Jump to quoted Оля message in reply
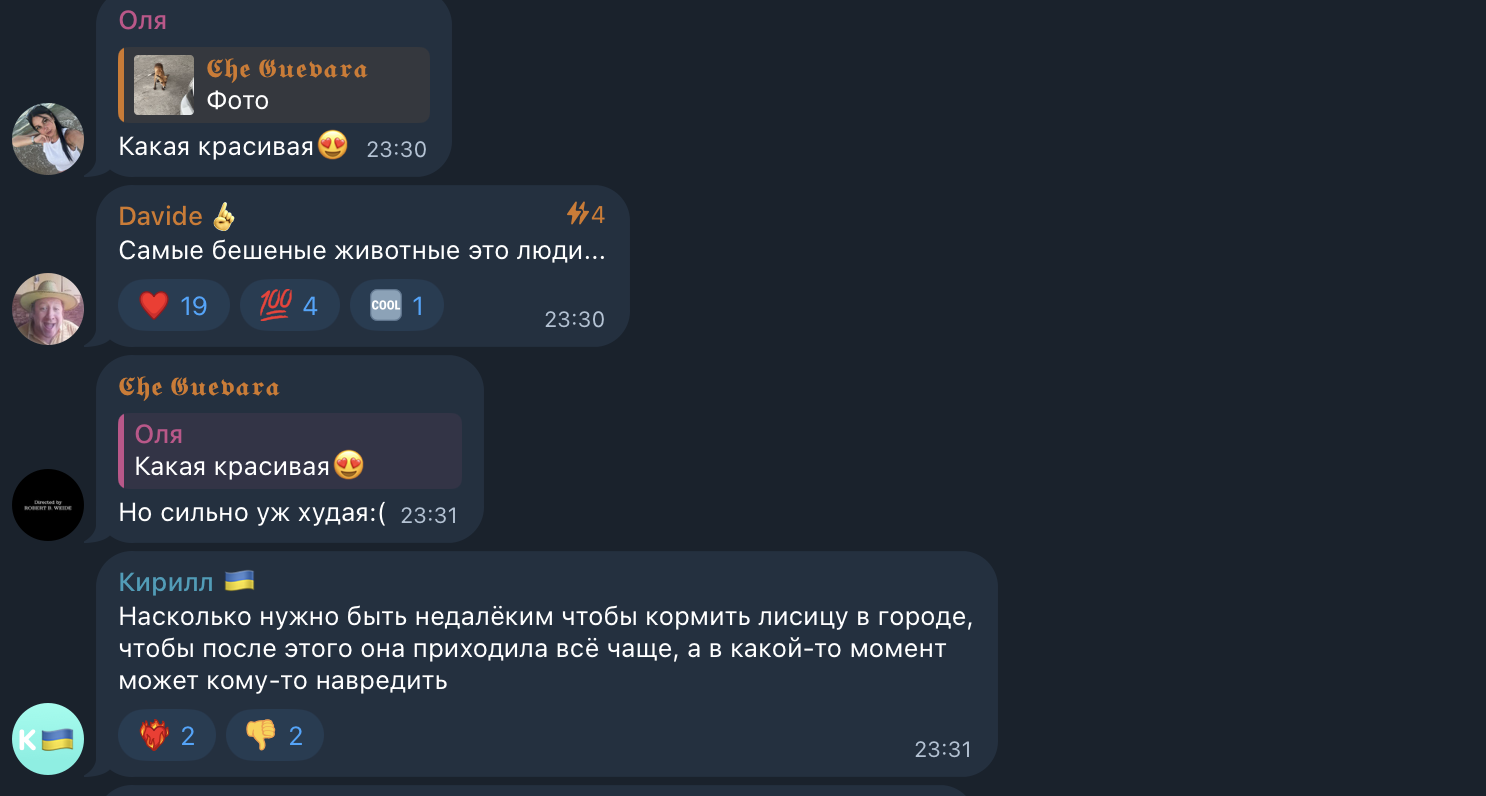This screenshot has height=796, width=1486. click(x=290, y=451)
